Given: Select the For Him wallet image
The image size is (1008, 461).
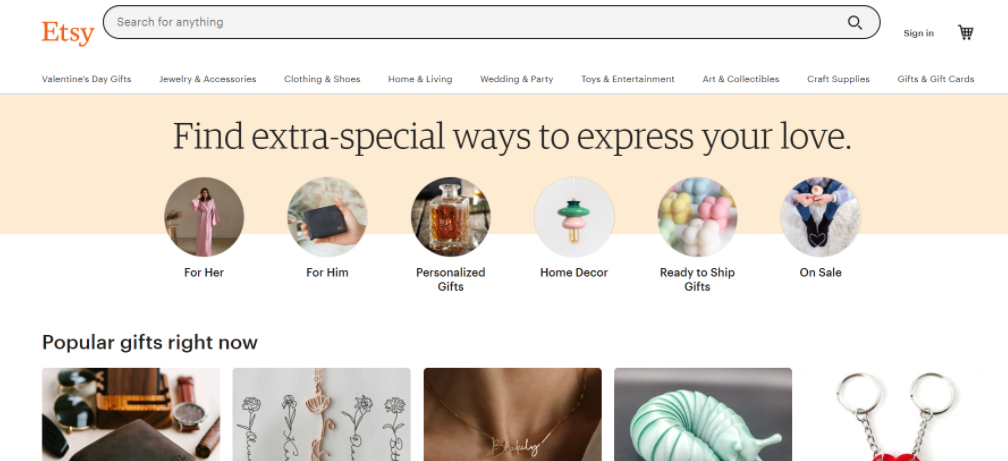Looking at the screenshot, I should click(327, 217).
